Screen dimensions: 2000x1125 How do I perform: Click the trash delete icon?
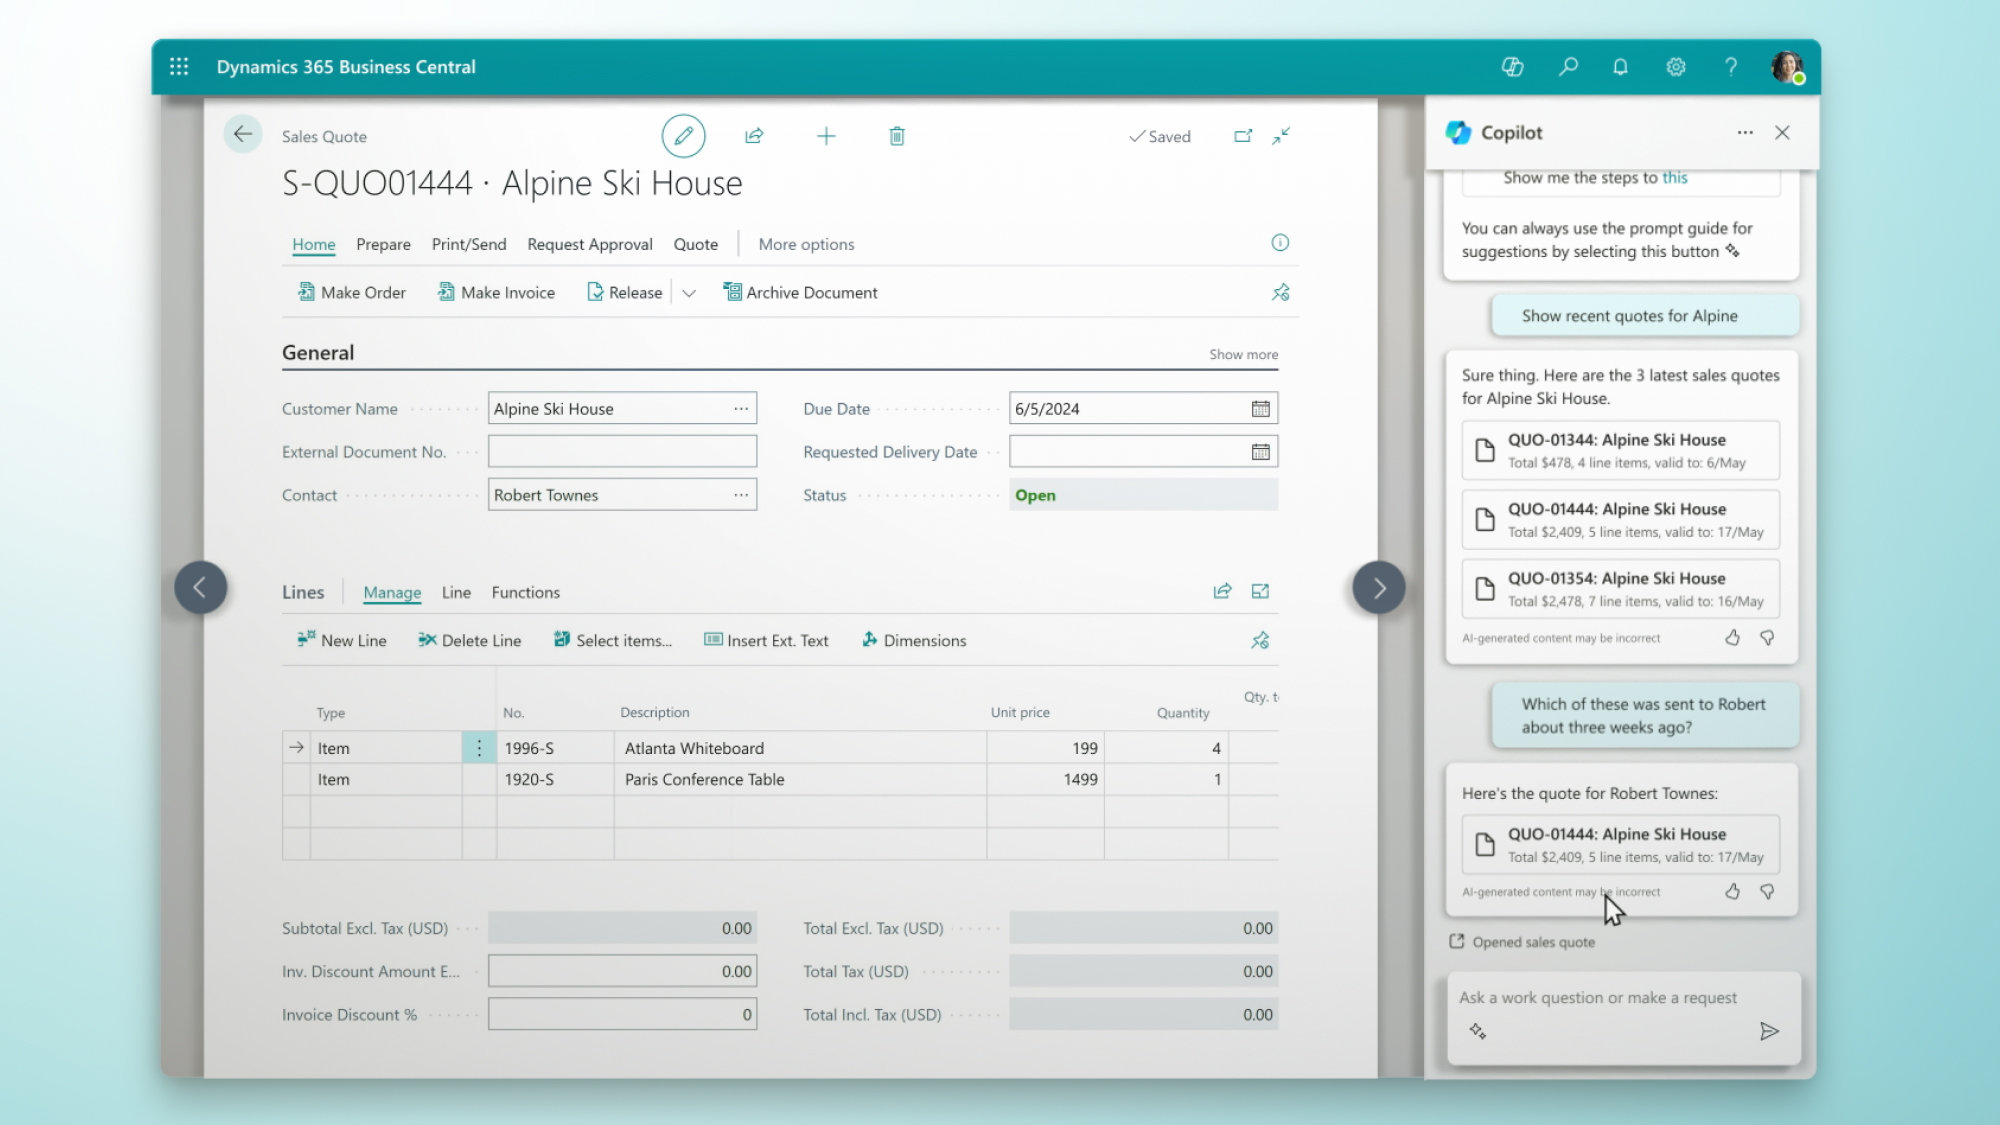click(897, 136)
